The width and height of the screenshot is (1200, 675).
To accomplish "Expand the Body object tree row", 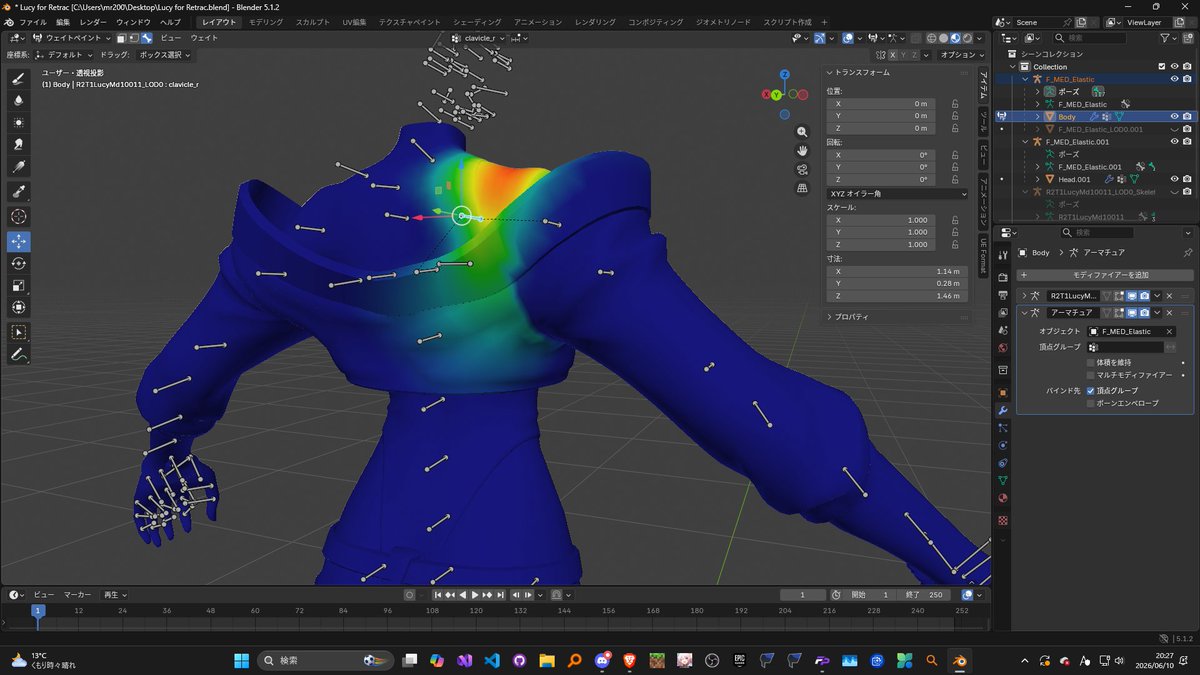I will [x=1036, y=117].
